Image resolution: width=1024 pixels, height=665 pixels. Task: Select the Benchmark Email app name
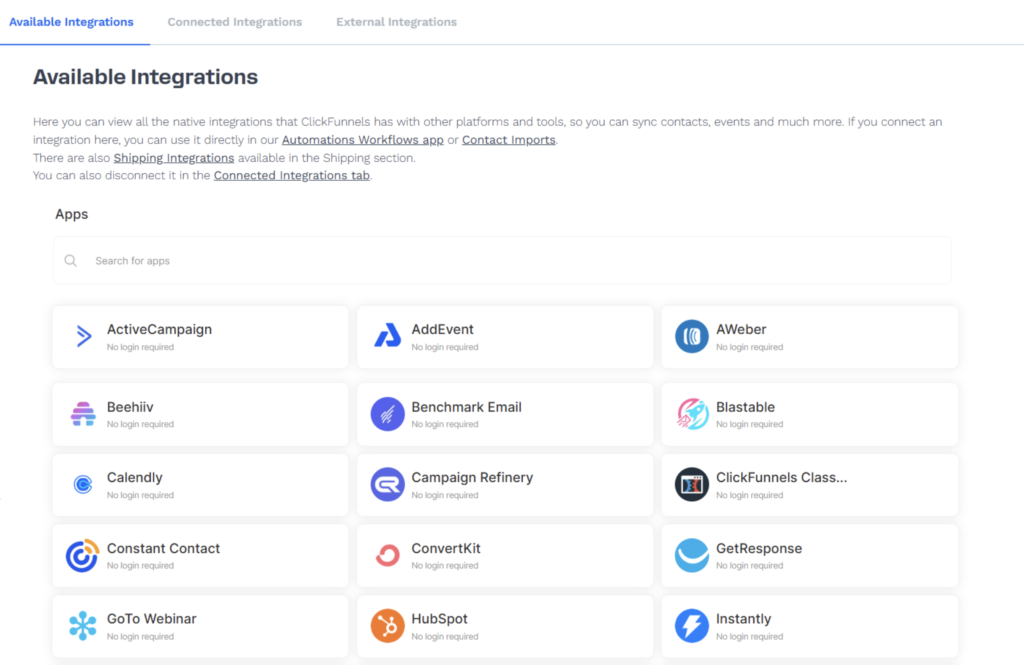tap(466, 407)
